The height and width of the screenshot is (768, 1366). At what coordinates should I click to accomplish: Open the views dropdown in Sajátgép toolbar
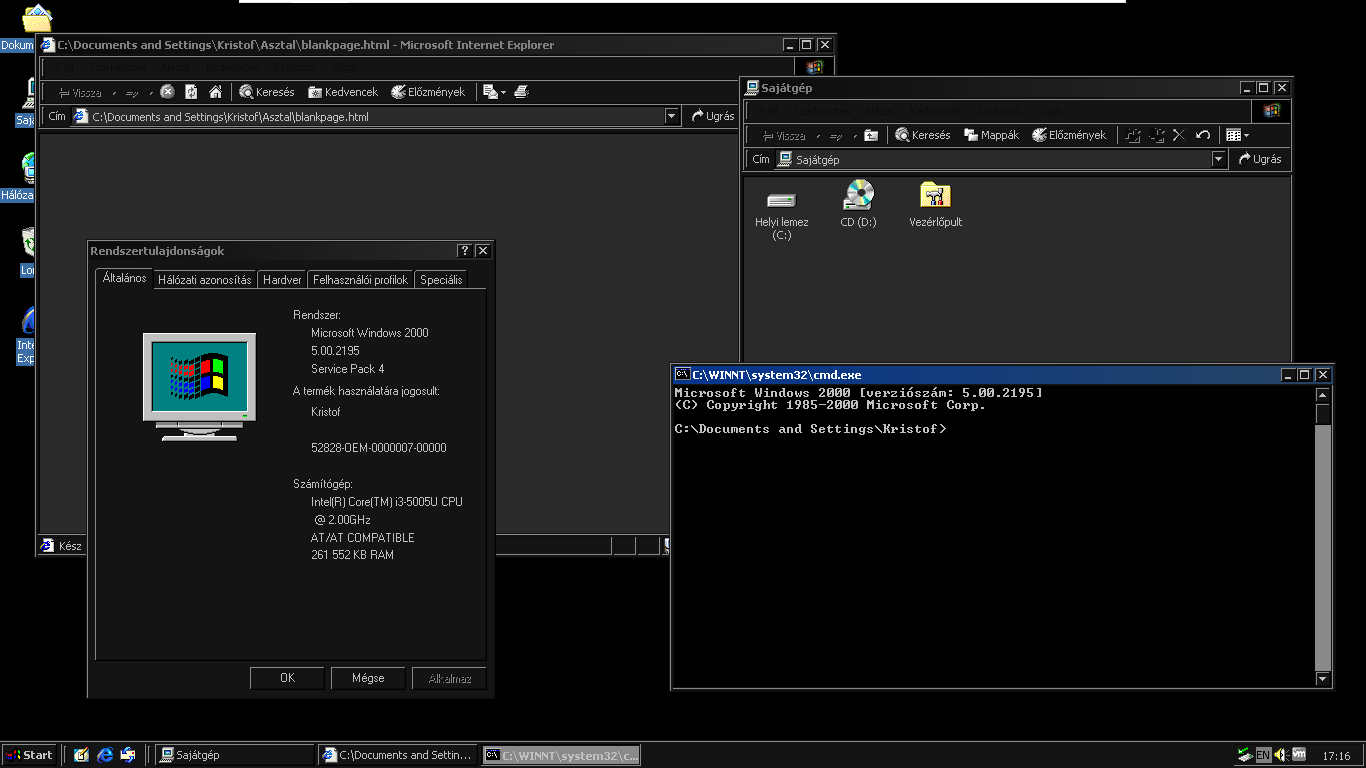(x=1246, y=134)
